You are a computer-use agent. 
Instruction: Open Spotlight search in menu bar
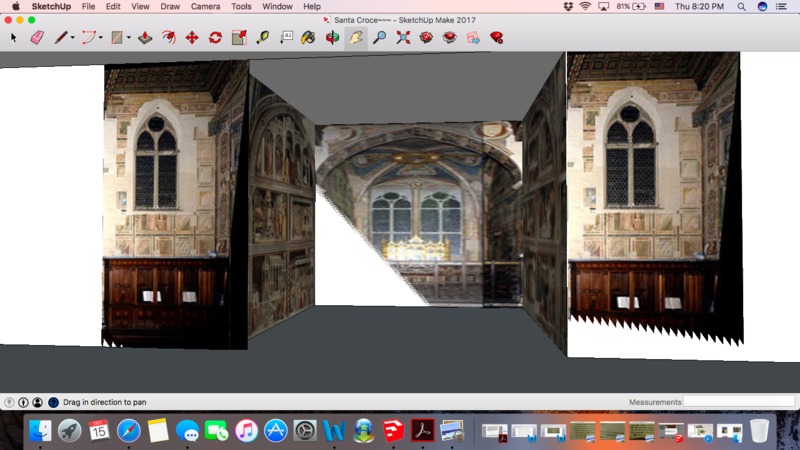click(x=741, y=7)
